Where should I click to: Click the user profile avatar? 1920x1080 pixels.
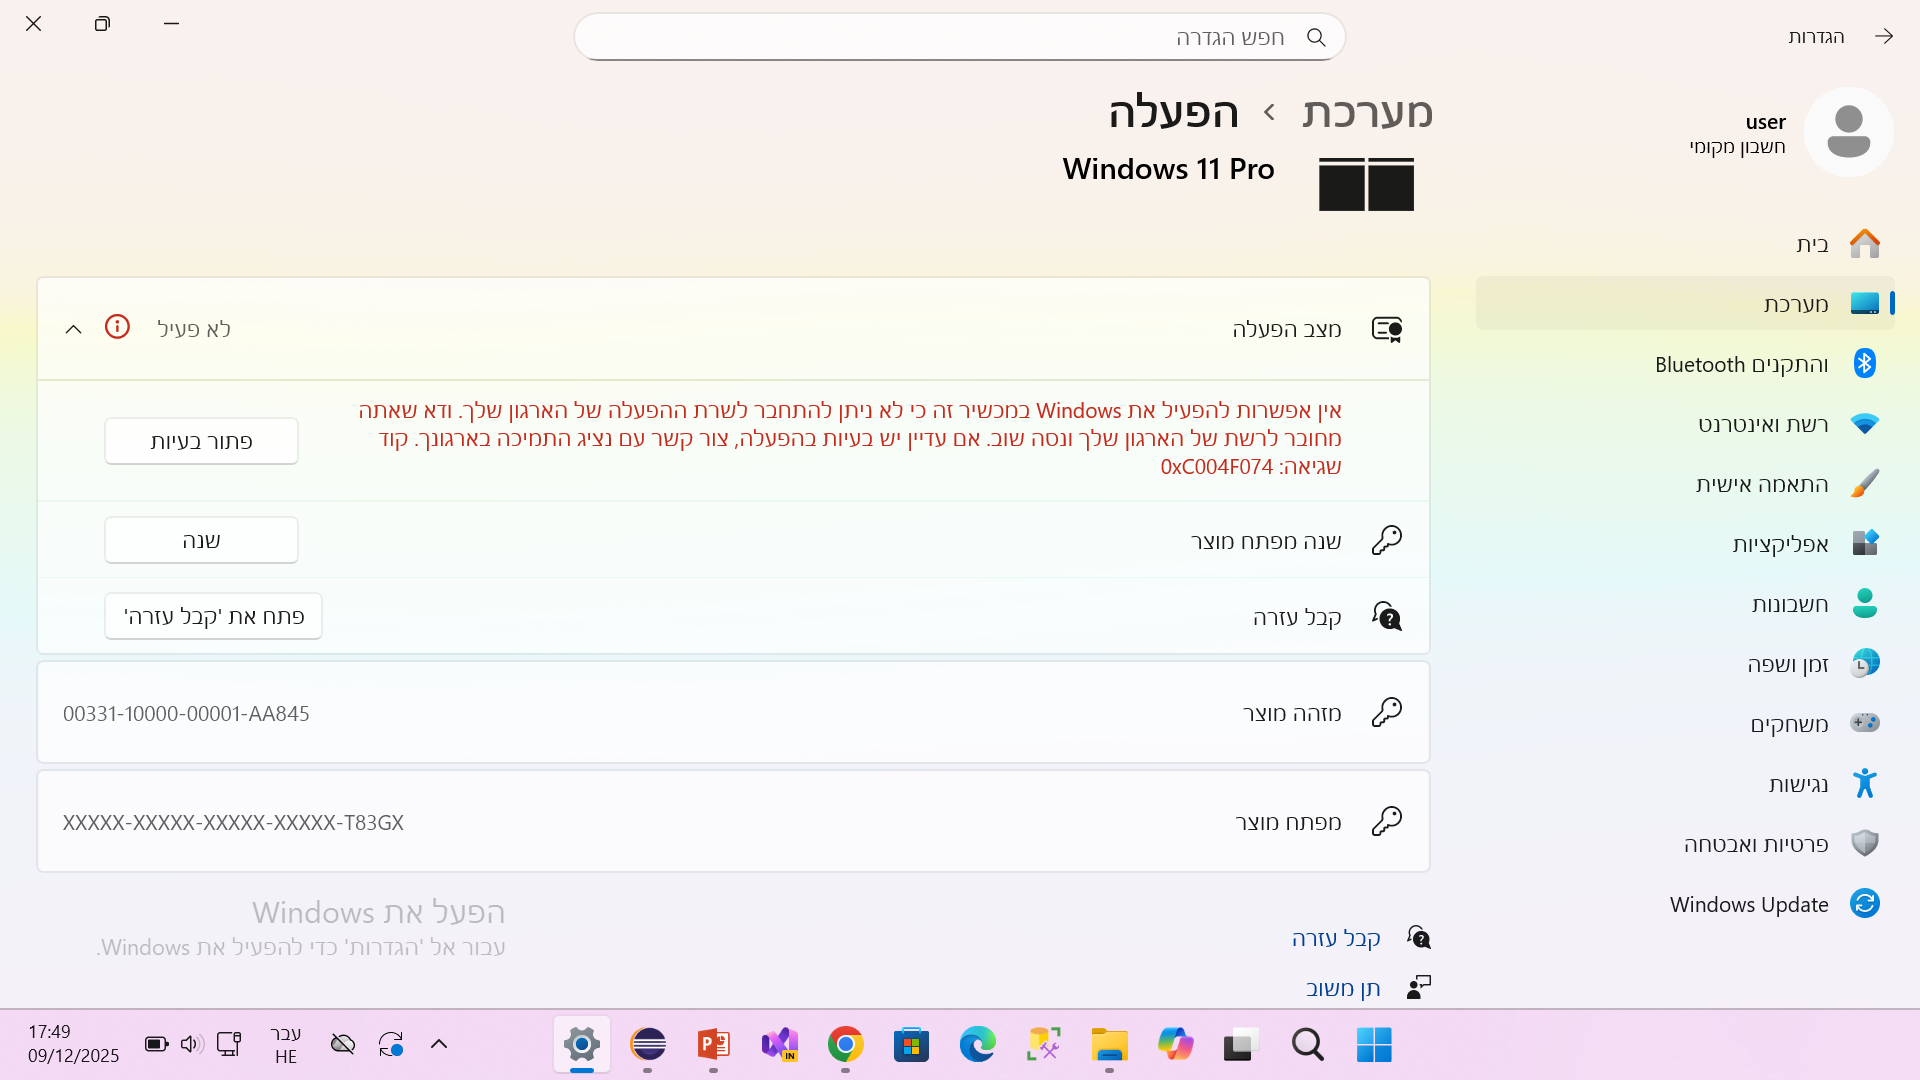[x=1847, y=131]
